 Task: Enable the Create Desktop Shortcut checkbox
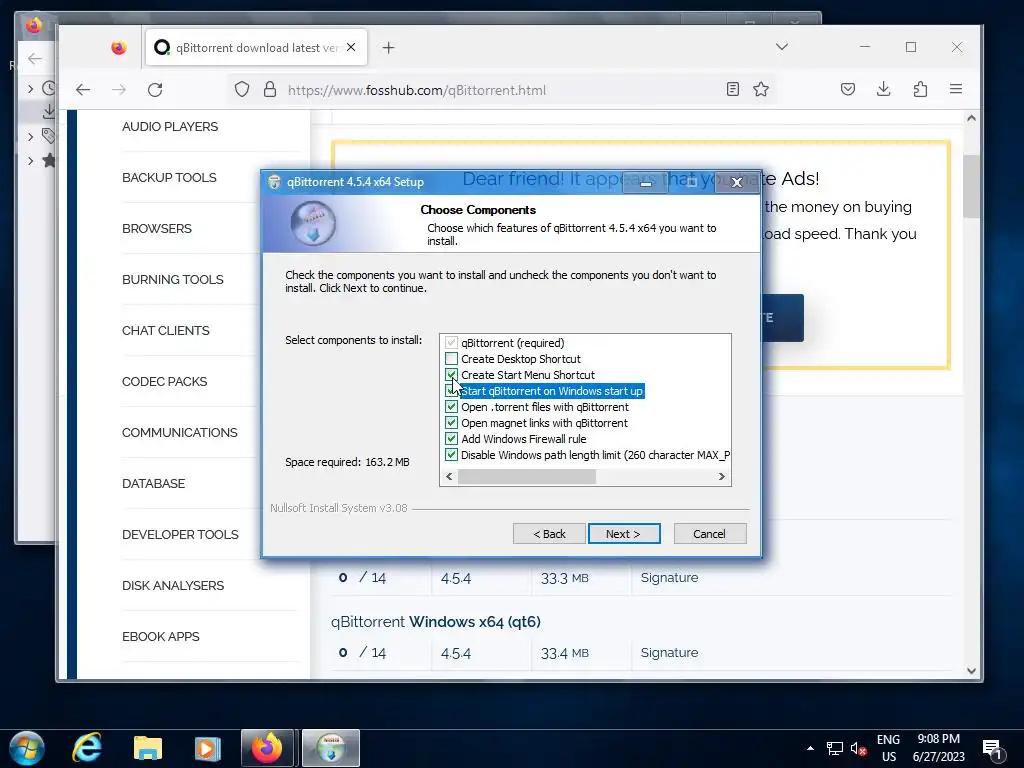click(x=451, y=359)
